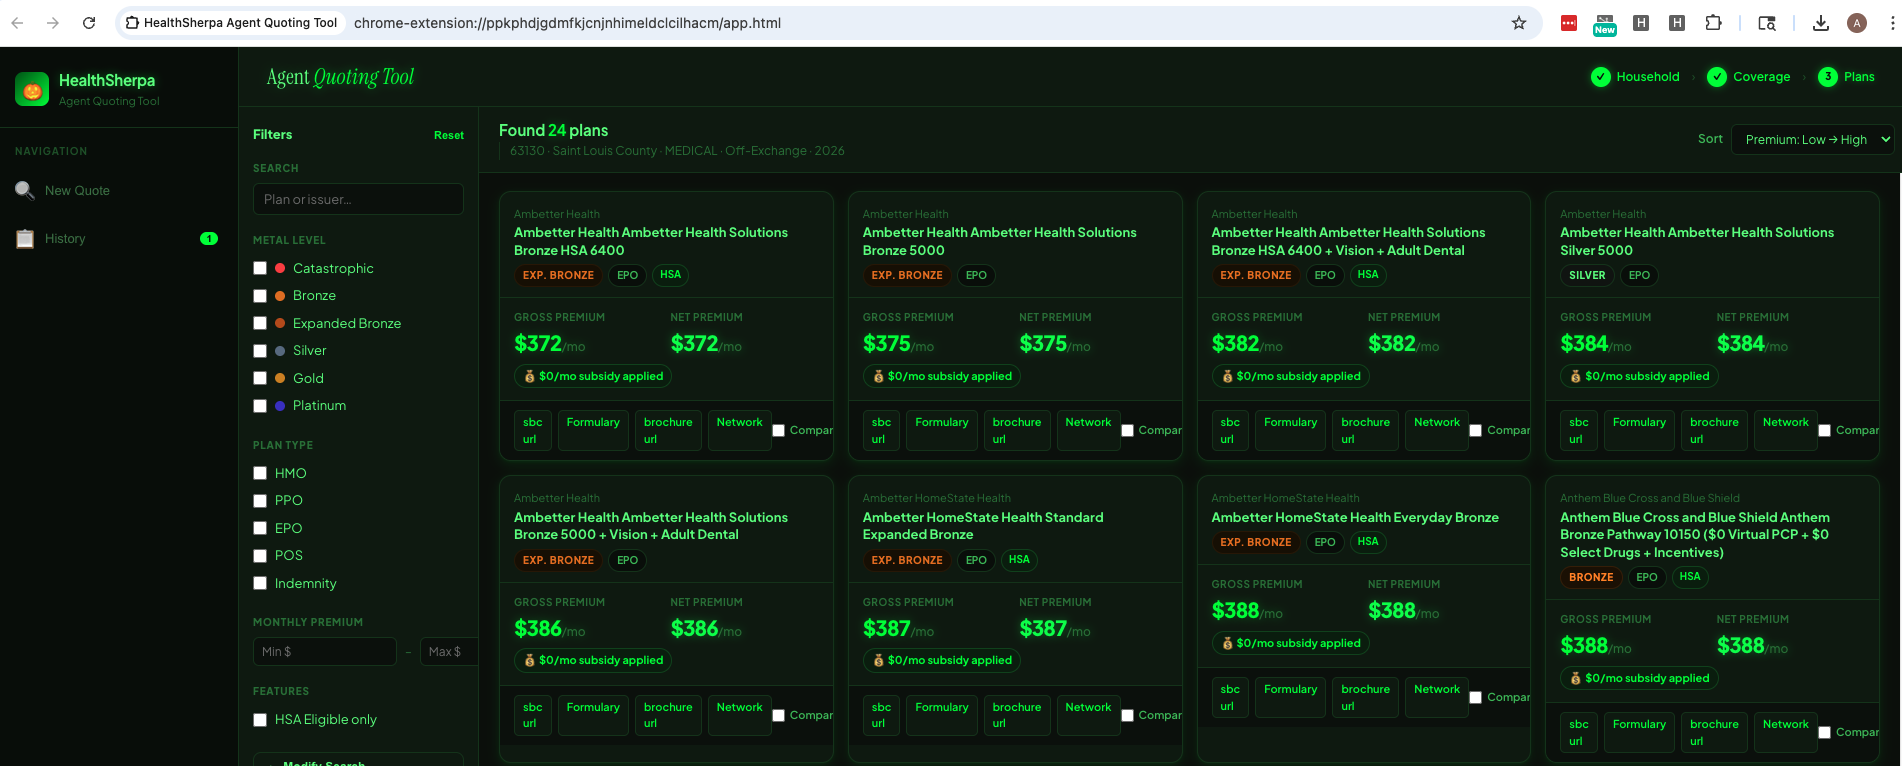This screenshot has width=1902, height=766.
Task: Go to the Household step
Action: 1636,77
